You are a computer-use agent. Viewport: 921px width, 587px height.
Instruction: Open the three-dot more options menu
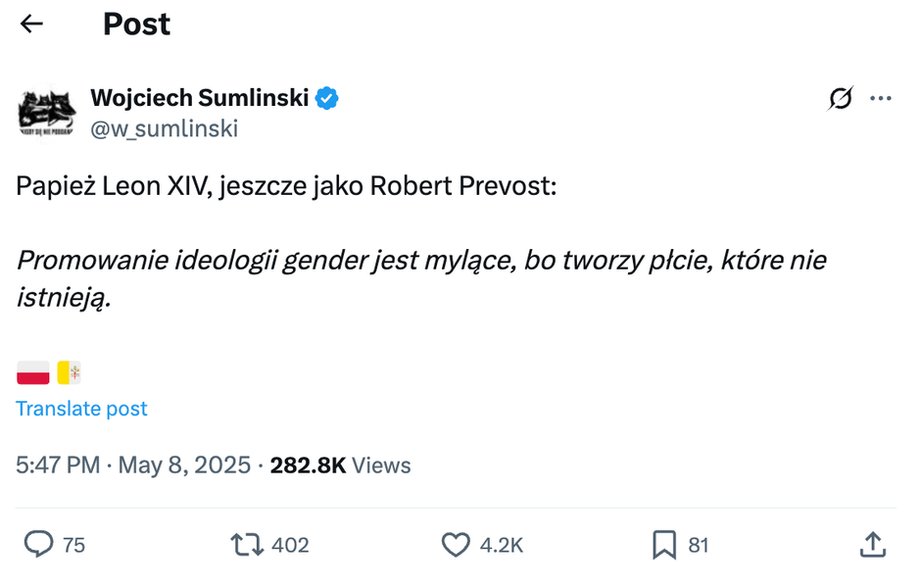click(x=880, y=98)
